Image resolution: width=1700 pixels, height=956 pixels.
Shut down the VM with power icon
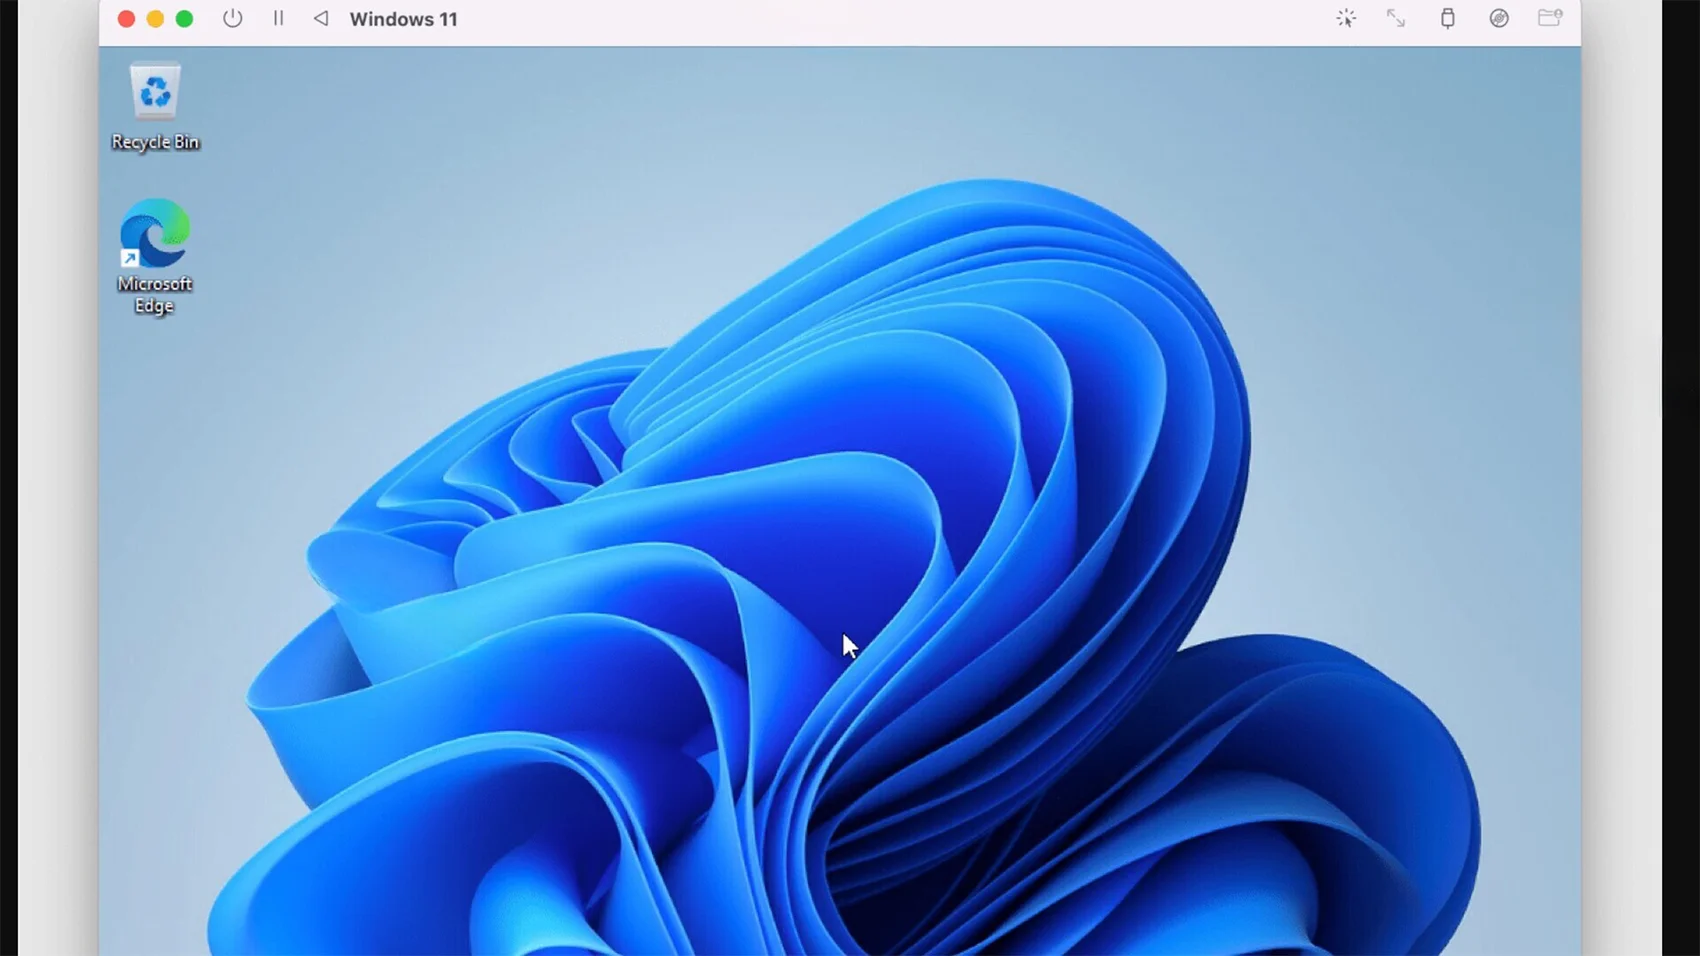pyautogui.click(x=232, y=19)
